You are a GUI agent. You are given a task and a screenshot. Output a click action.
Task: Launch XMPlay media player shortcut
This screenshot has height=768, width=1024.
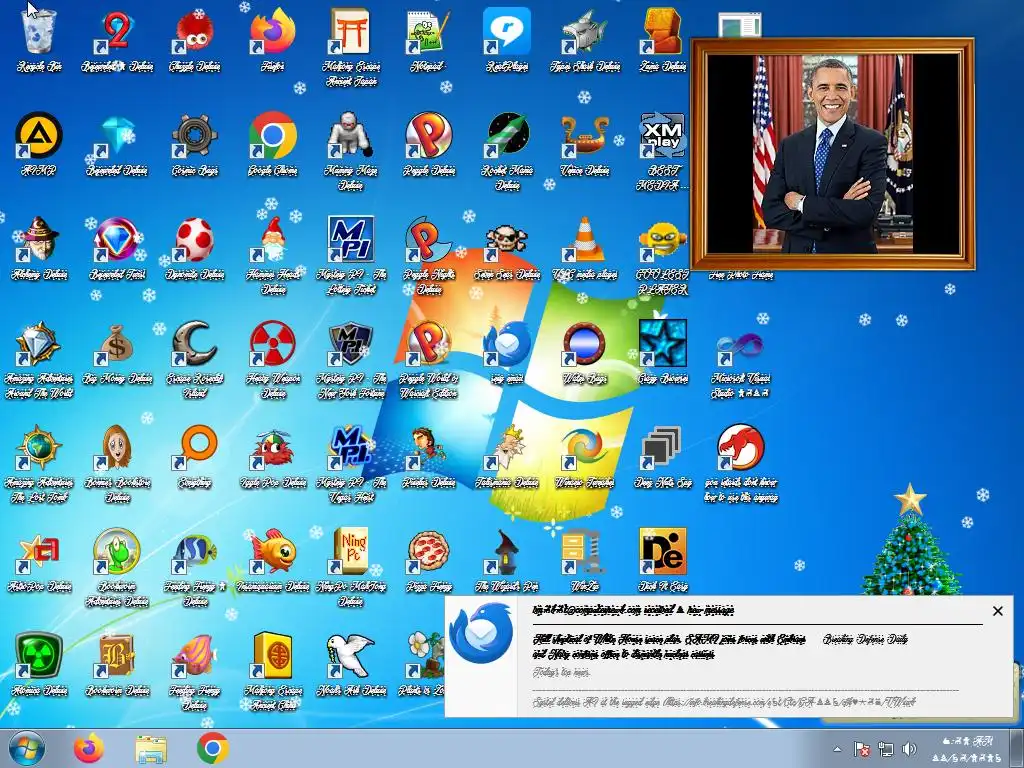click(663, 135)
